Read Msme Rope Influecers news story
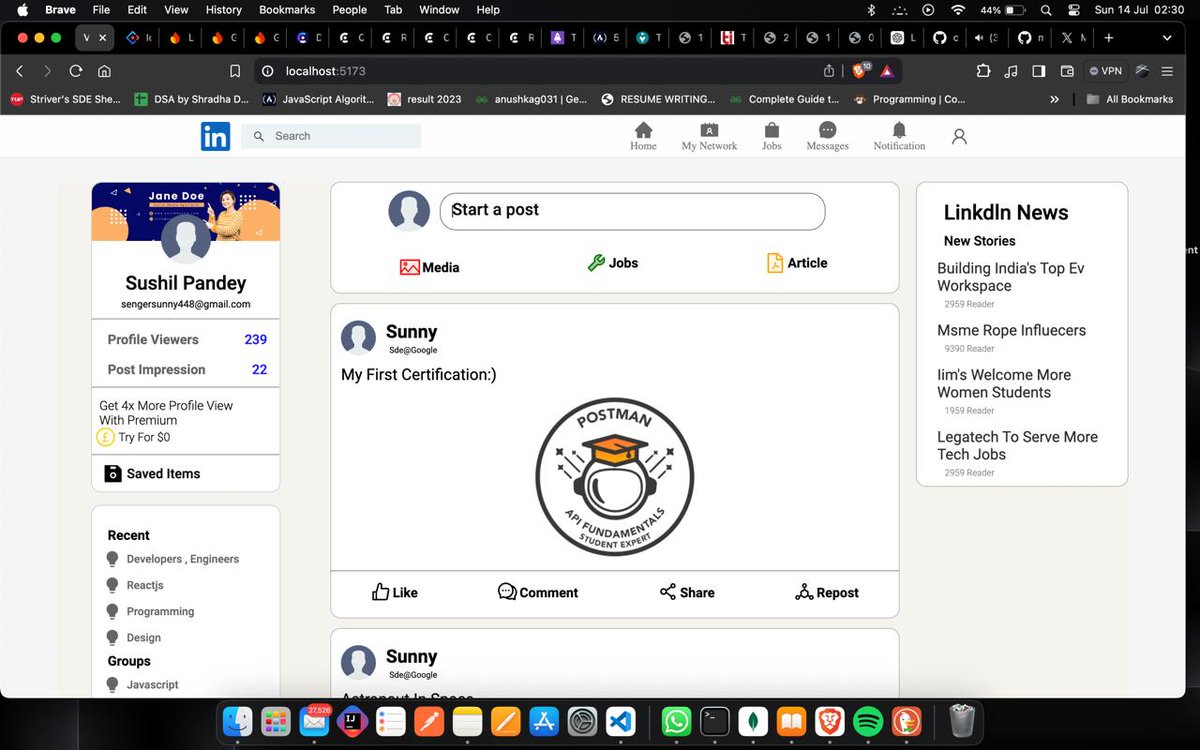The image size is (1200, 750). coord(1011,330)
